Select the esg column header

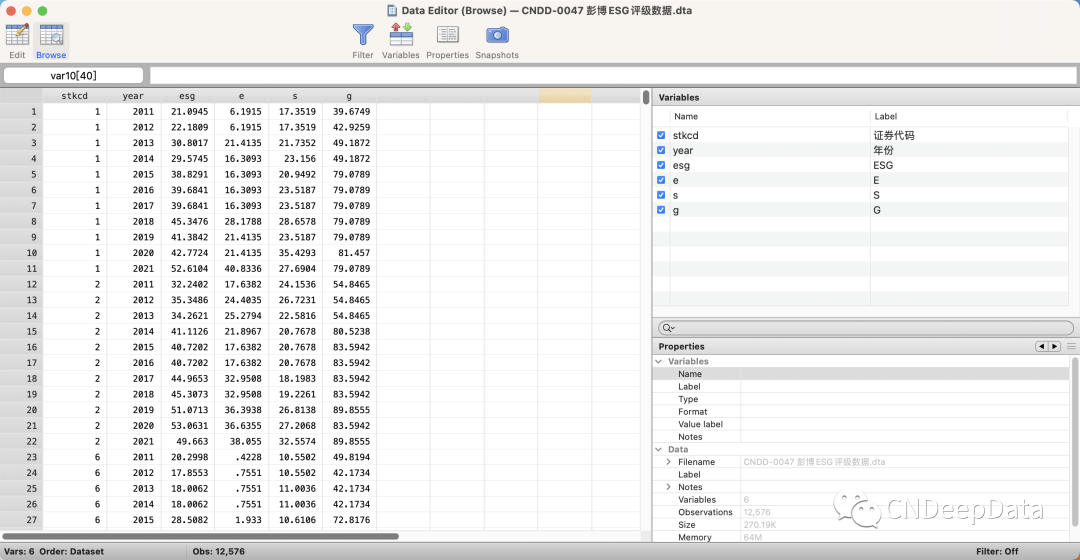click(x=187, y=96)
